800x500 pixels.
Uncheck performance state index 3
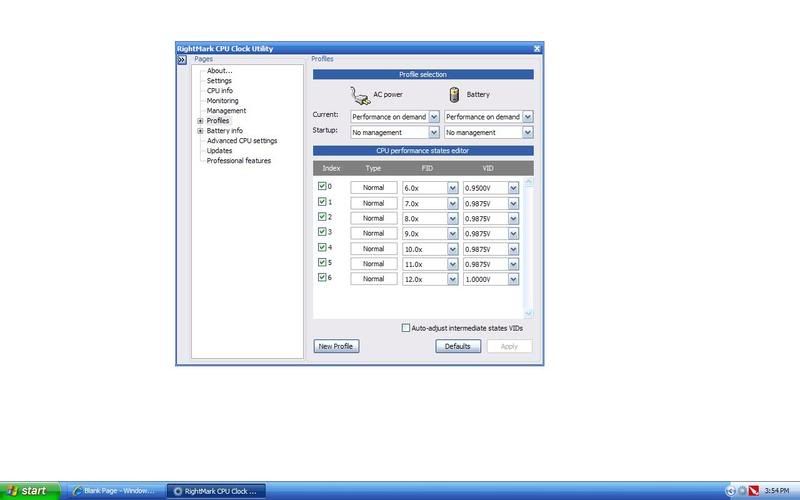pyautogui.click(x=322, y=232)
